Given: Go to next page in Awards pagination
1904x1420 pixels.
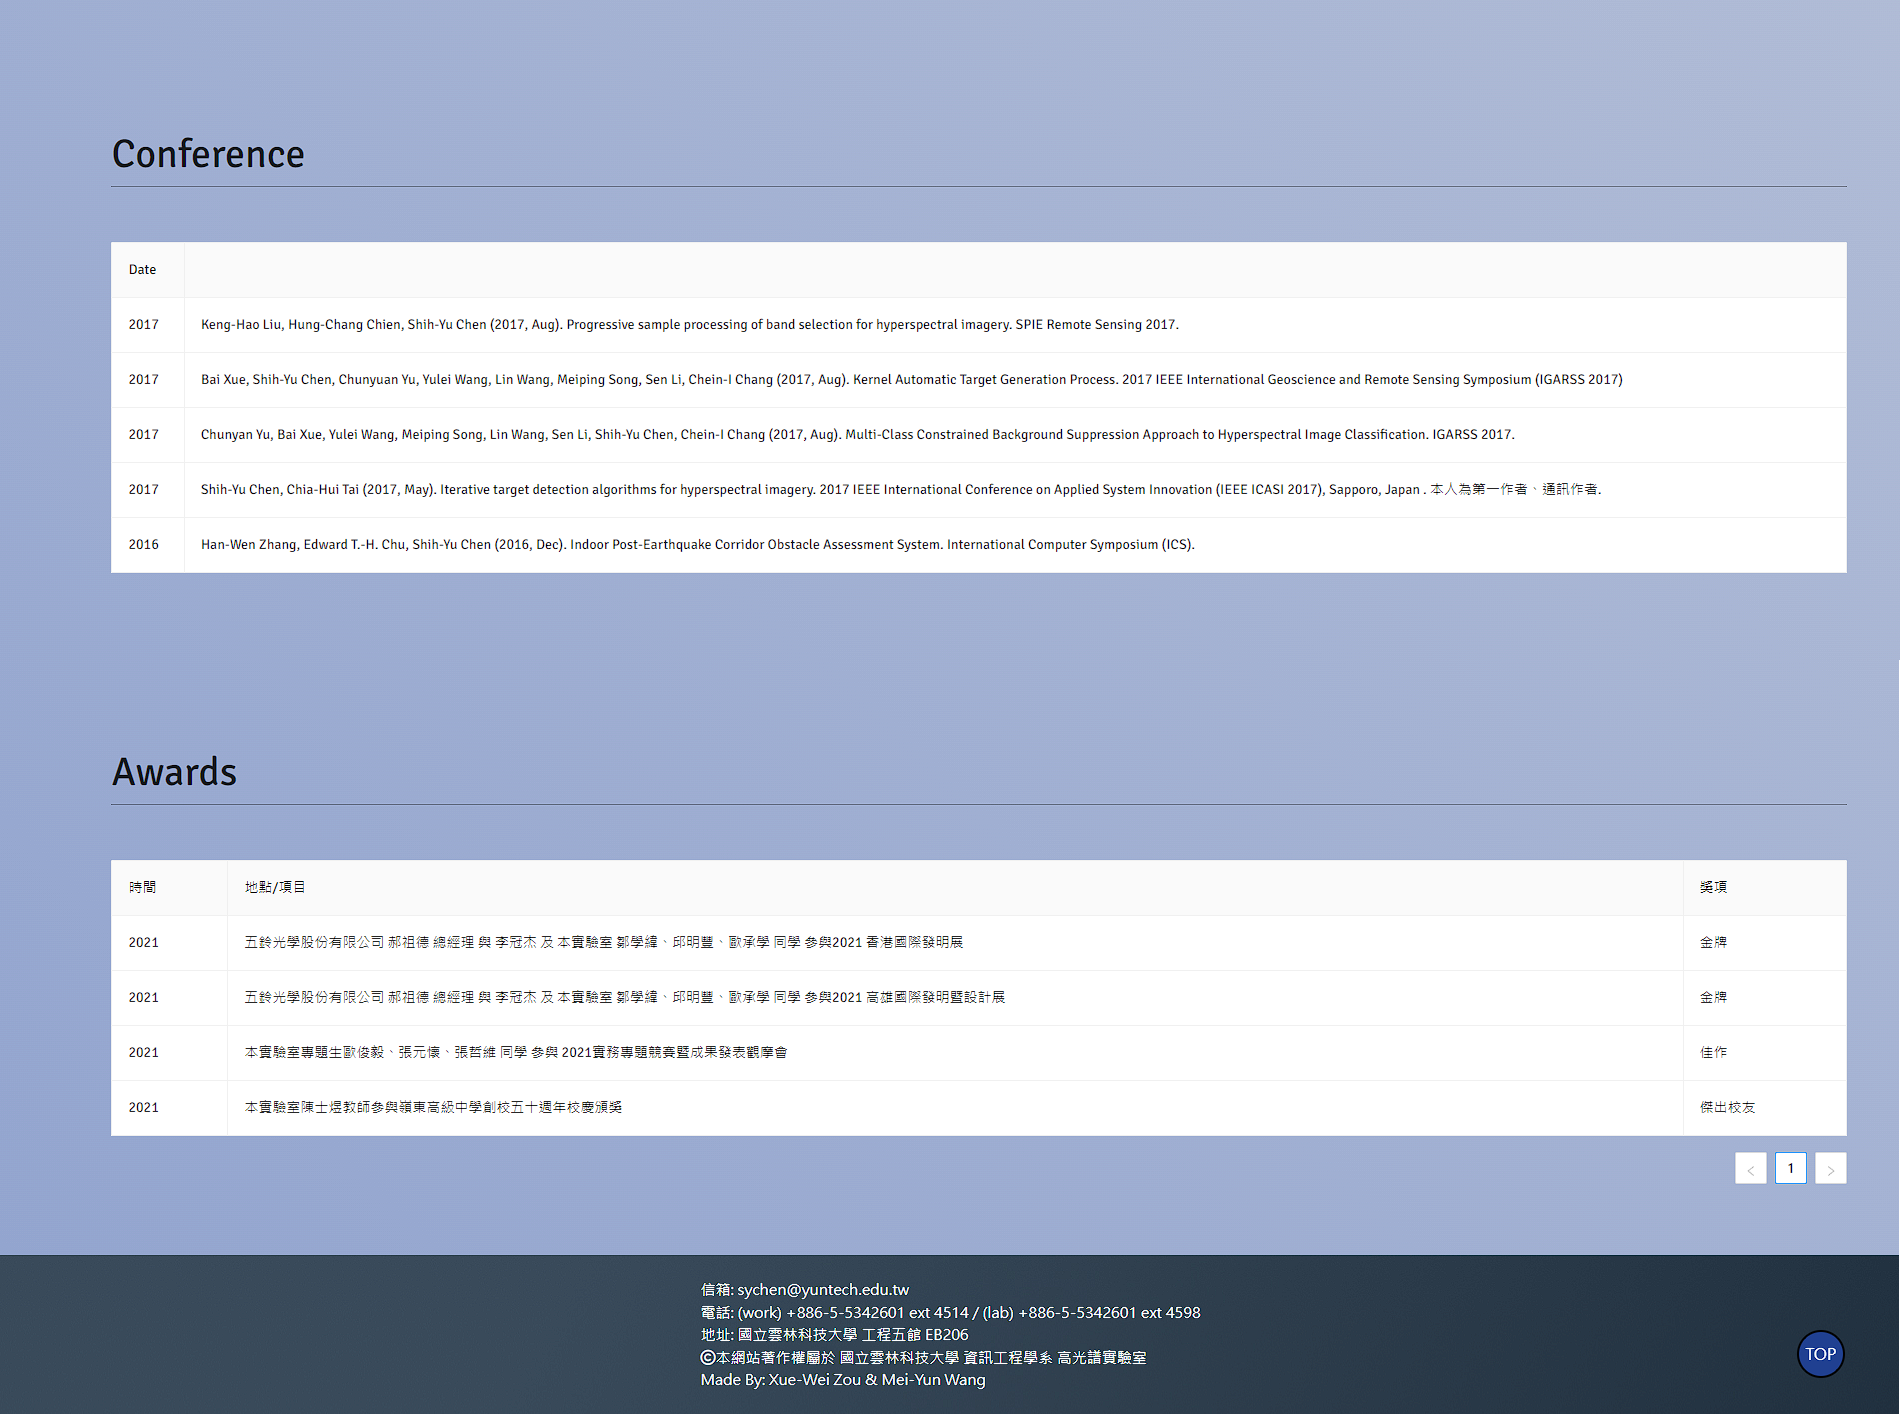Looking at the screenshot, I should (x=1830, y=1168).
